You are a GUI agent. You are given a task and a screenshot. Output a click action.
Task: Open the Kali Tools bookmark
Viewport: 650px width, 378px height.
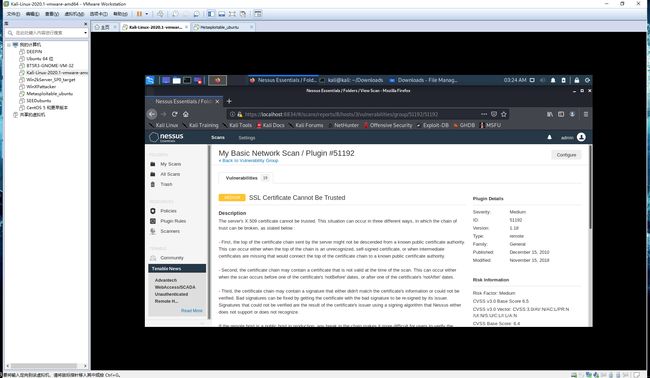click(237, 125)
